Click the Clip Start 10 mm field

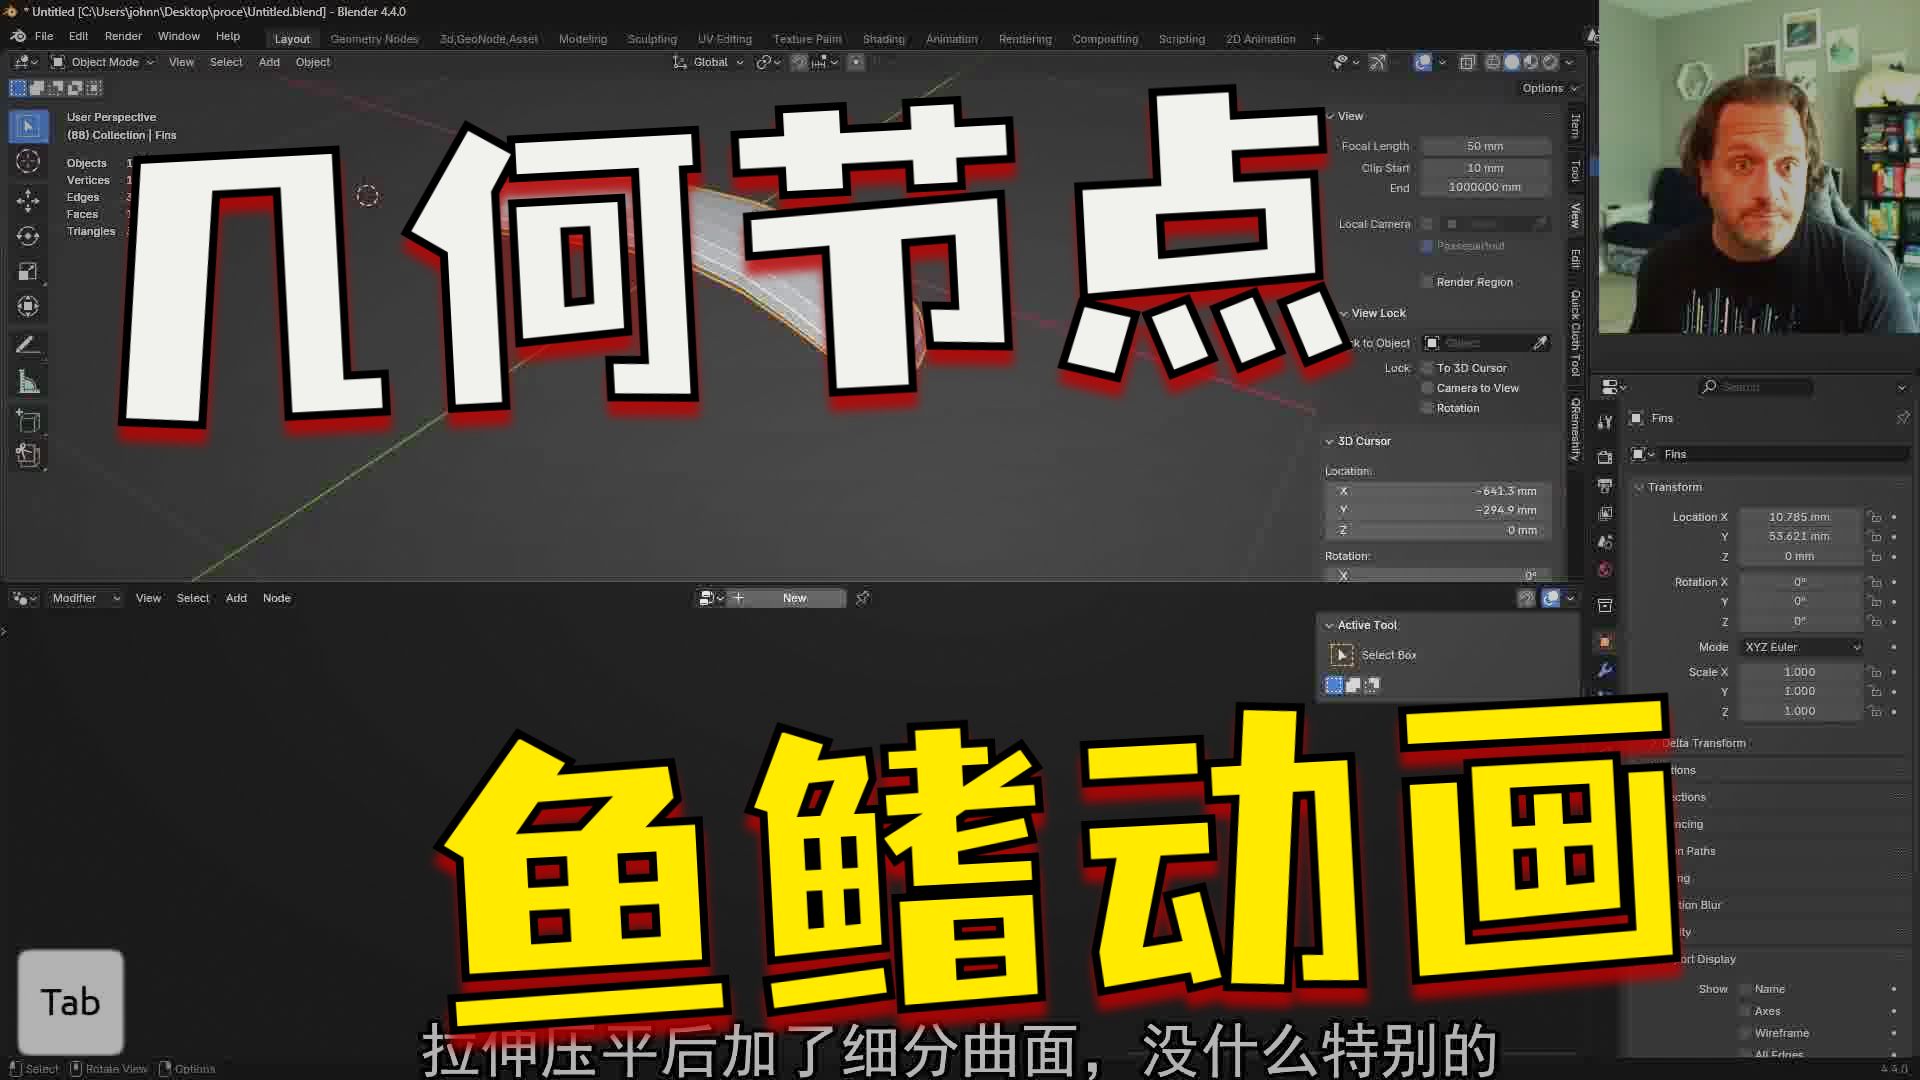(1485, 168)
